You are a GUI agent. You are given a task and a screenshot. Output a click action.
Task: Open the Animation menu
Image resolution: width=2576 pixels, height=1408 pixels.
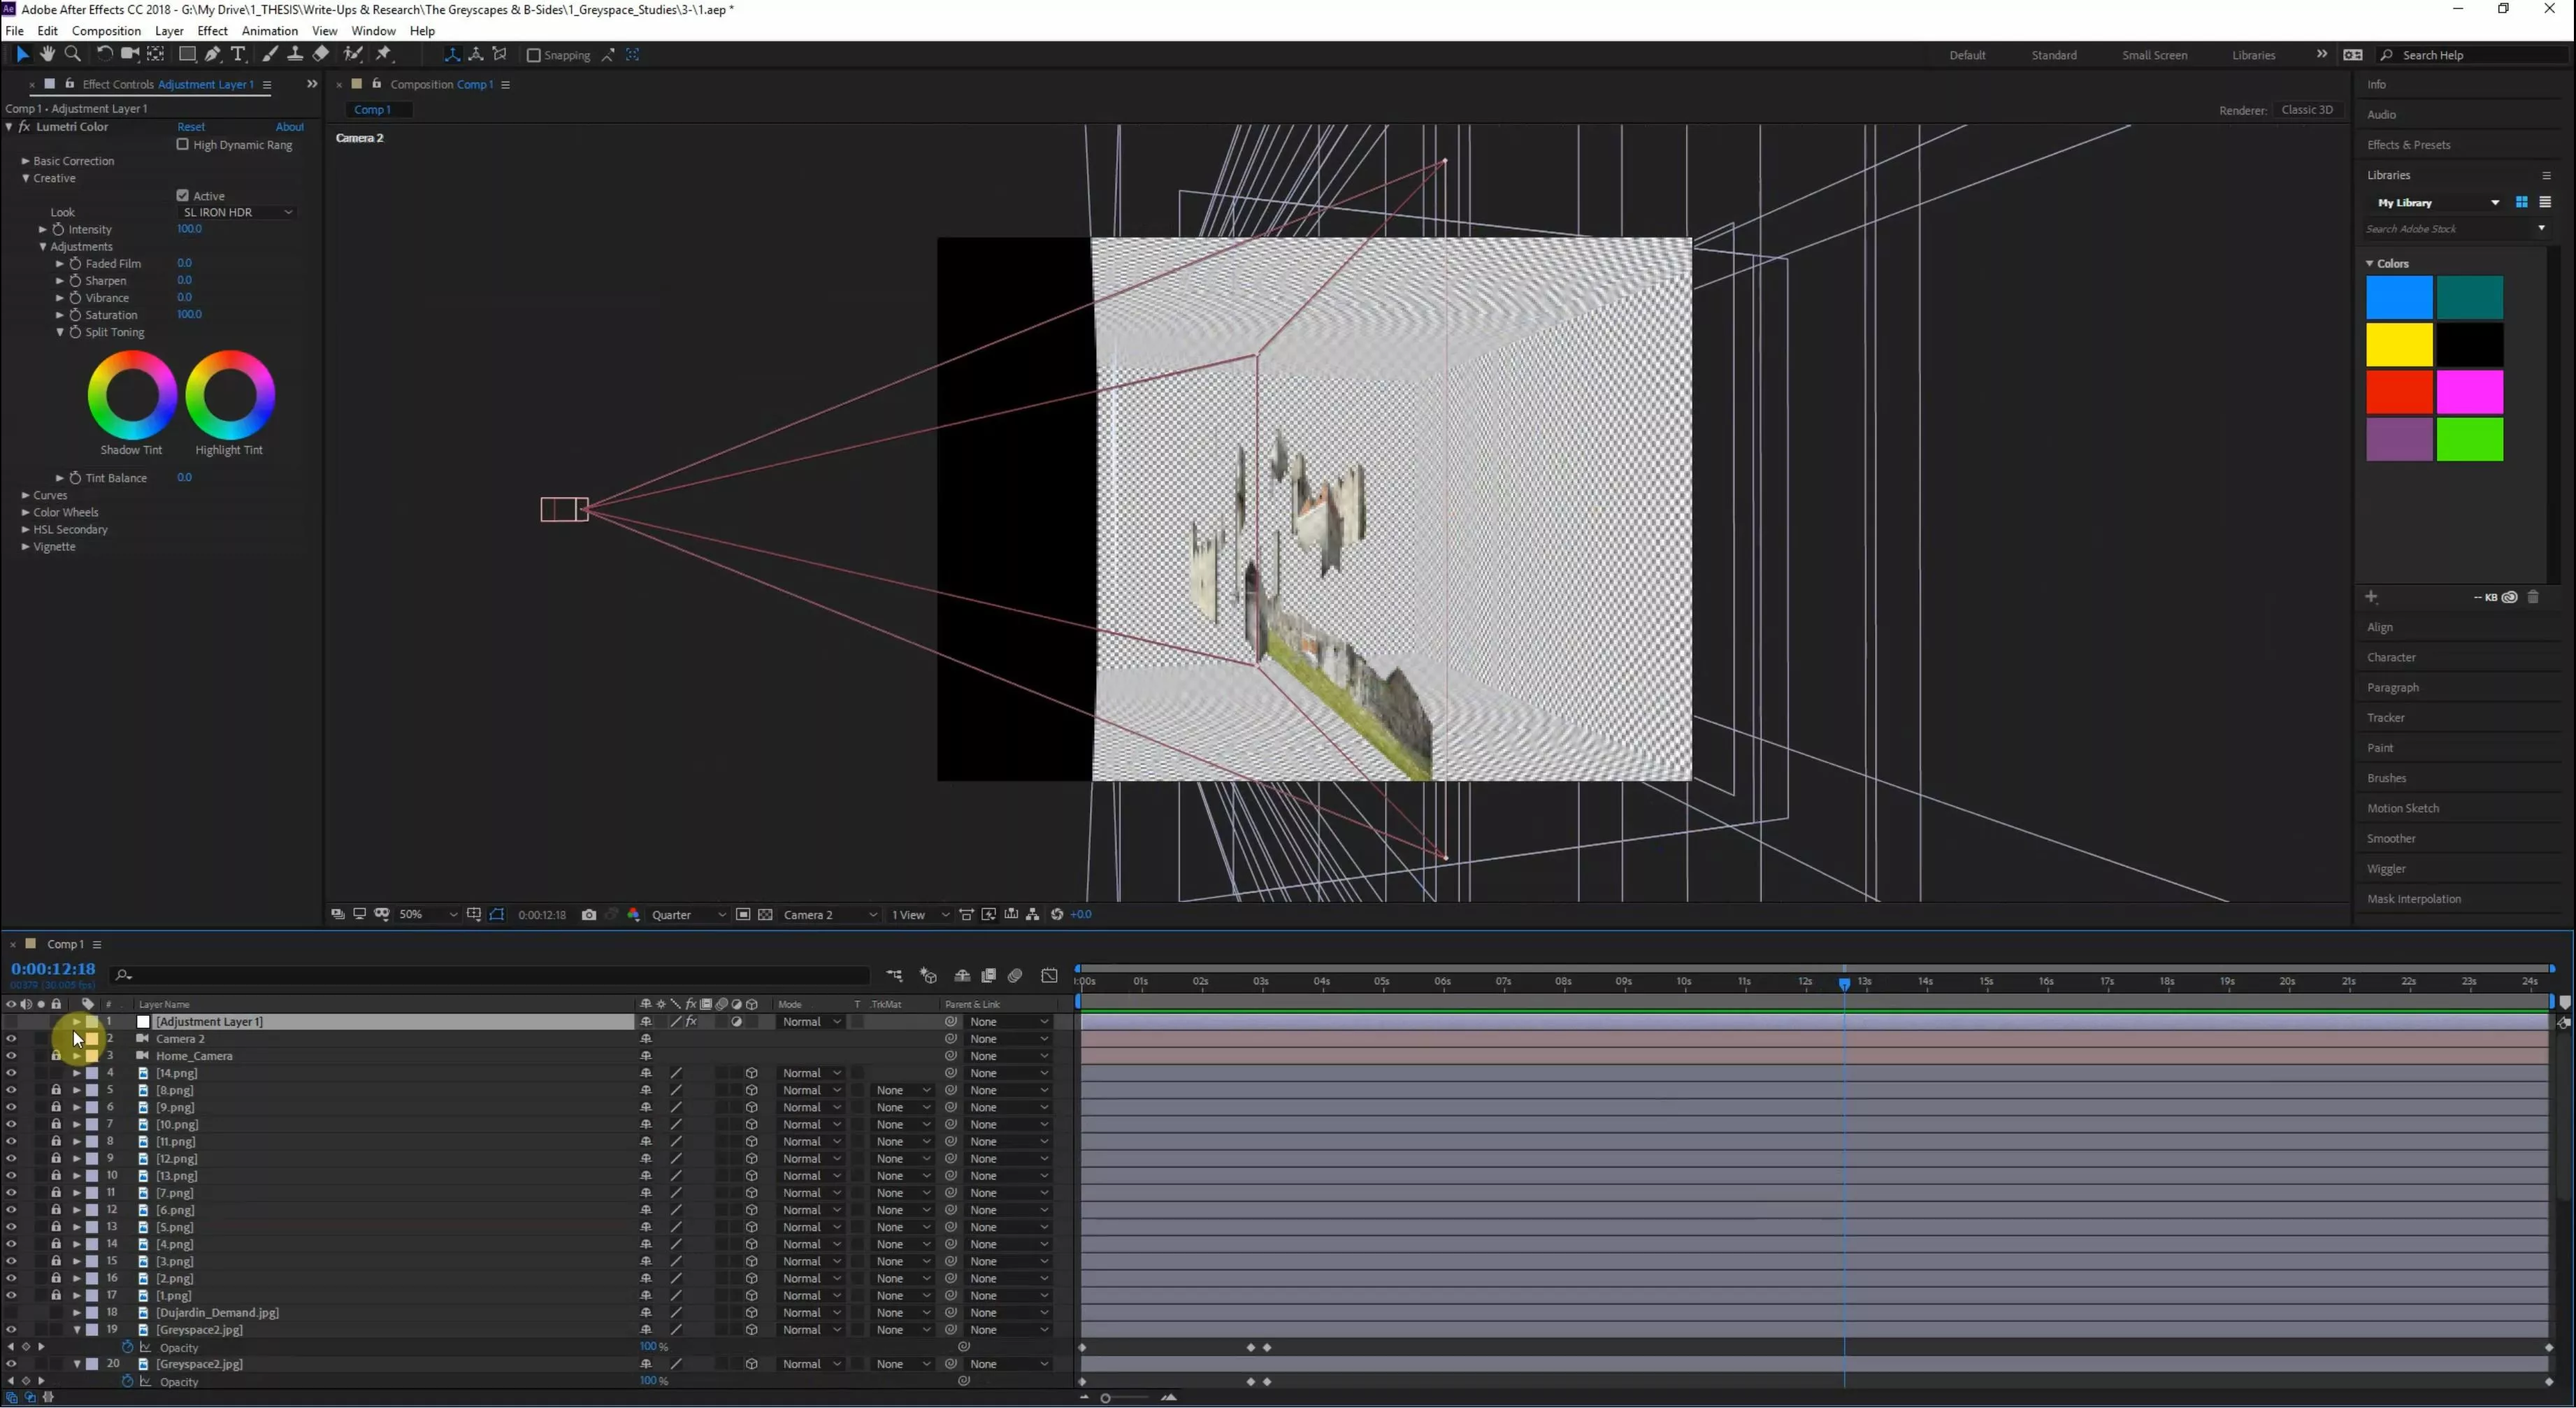pyautogui.click(x=269, y=31)
